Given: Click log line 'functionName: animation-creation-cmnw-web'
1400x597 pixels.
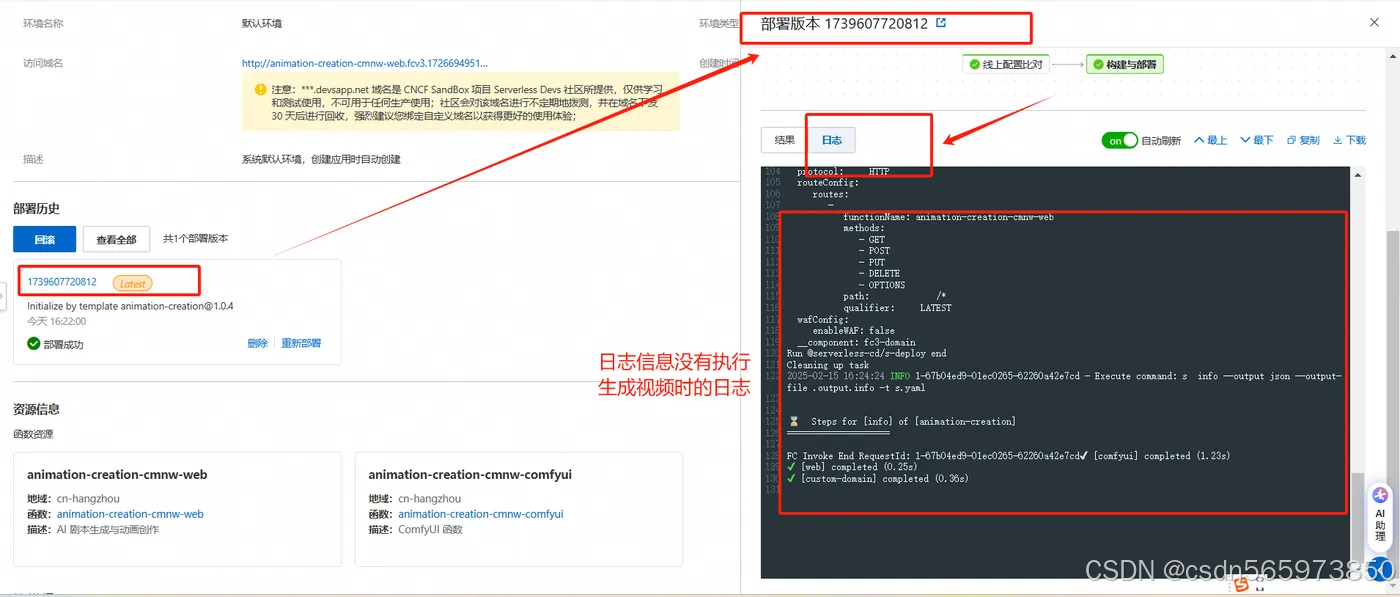Looking at the screenshot, I should [948, 217].
